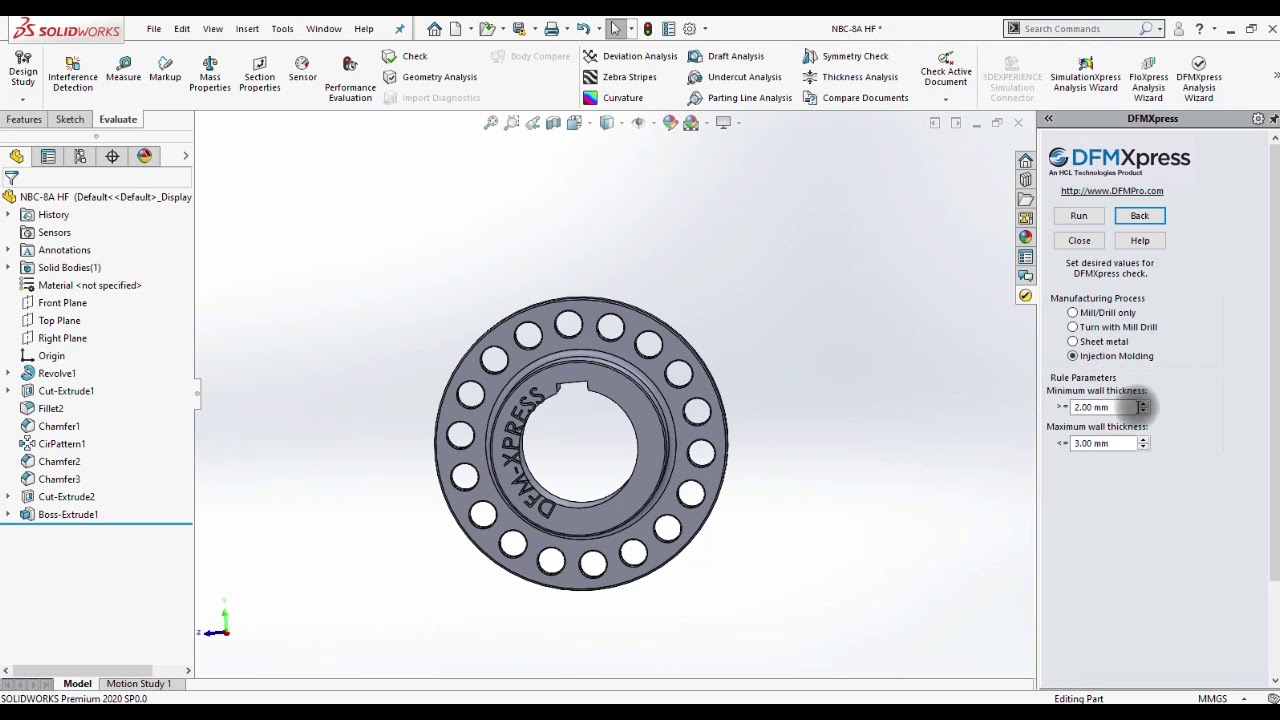Expand Cut-Extrude1 feature
This screenshot has height=720, width=1280.
click(8, 391)
